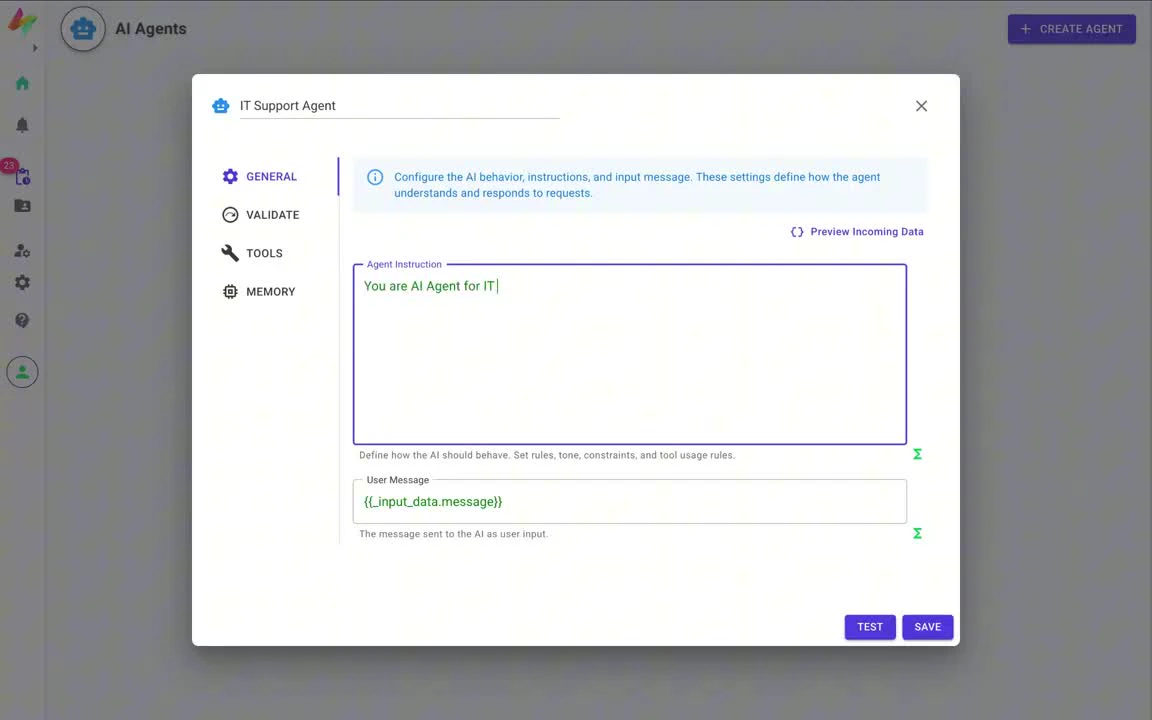1152x720 pixels.
Task: Click the "Configure the AI behavior" banner text
Action: [637, 185]
